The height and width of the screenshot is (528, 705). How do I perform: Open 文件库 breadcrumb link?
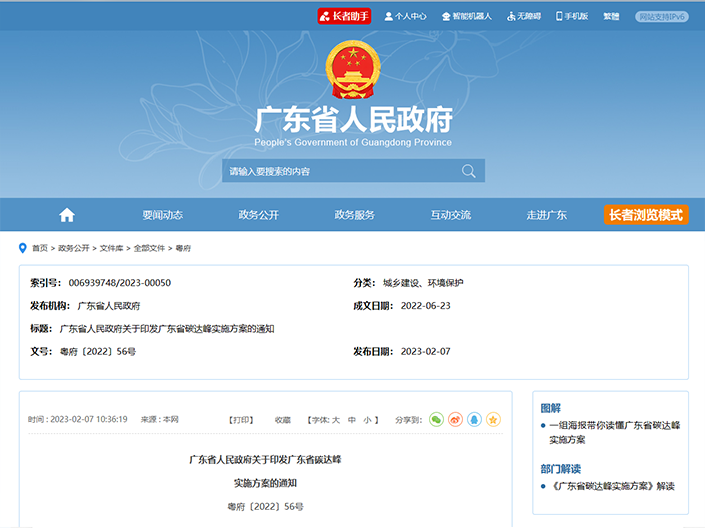coord(111,247)
